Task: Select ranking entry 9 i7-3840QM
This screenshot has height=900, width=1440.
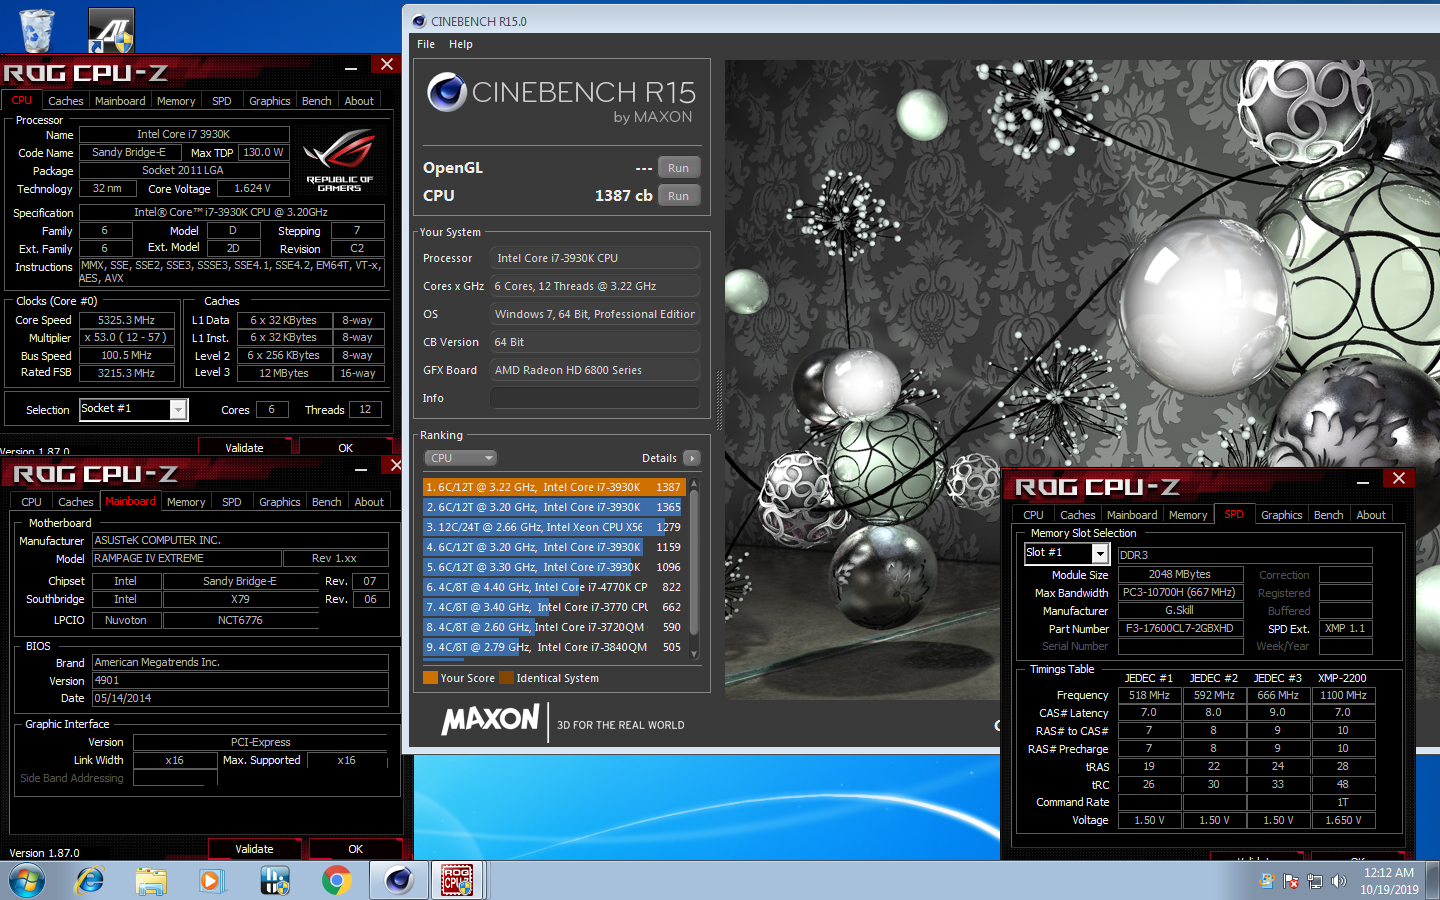Action: coord(554,647)
